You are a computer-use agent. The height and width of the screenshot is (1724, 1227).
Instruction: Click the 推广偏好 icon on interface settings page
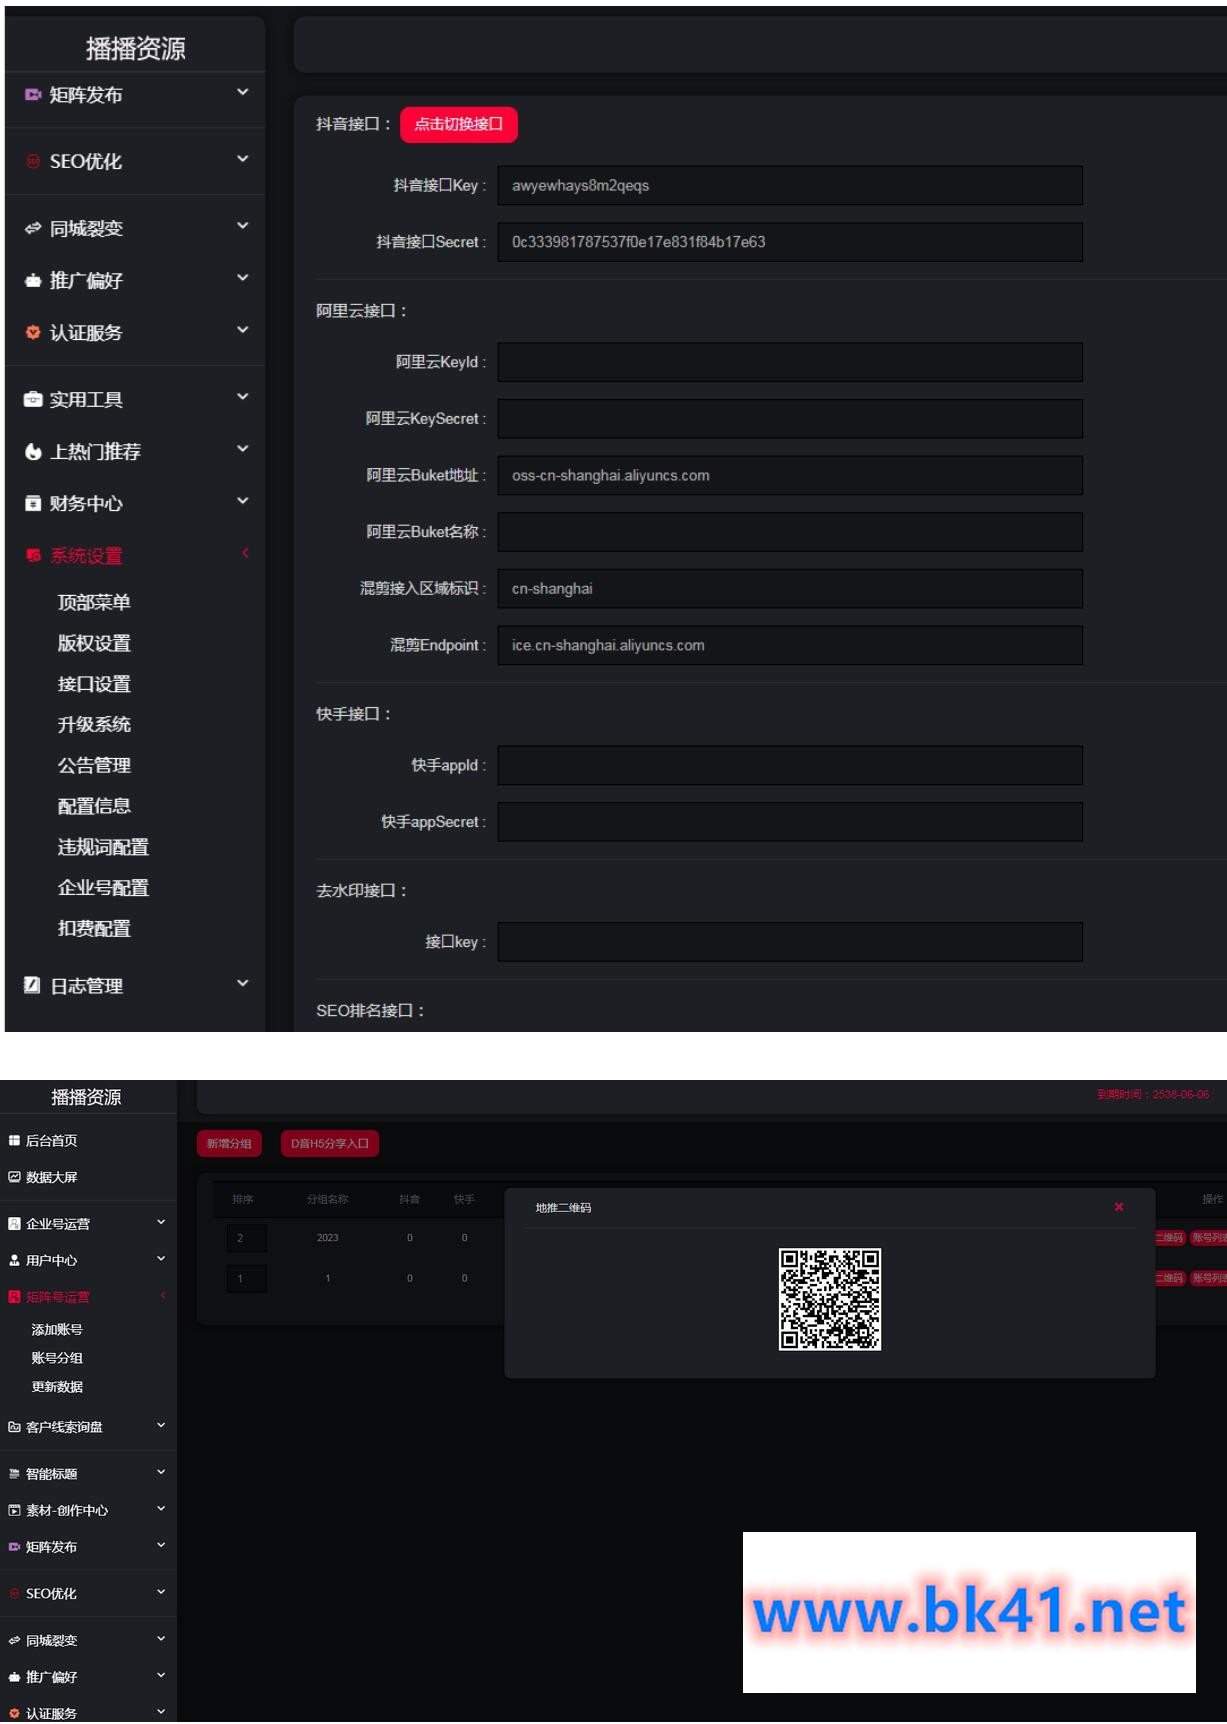(x=33, y=280)
